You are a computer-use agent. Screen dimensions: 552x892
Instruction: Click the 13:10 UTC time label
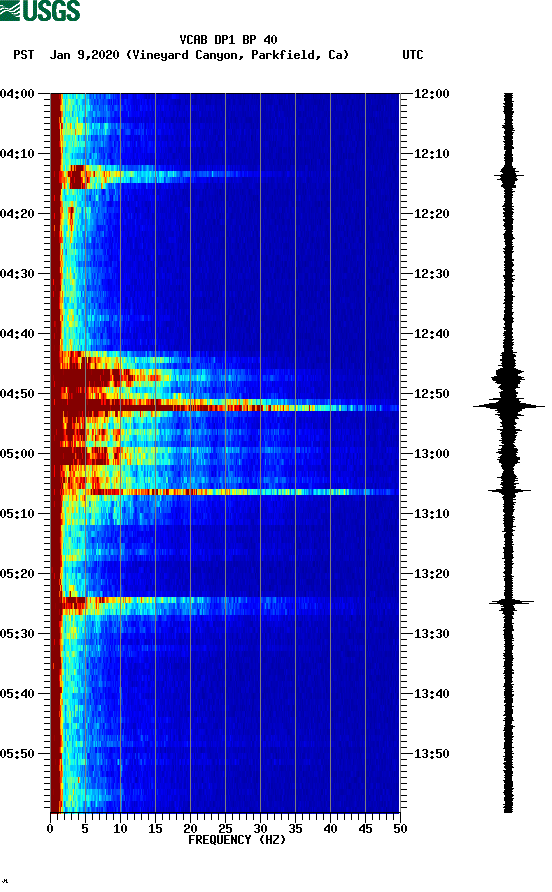point(431,514)
